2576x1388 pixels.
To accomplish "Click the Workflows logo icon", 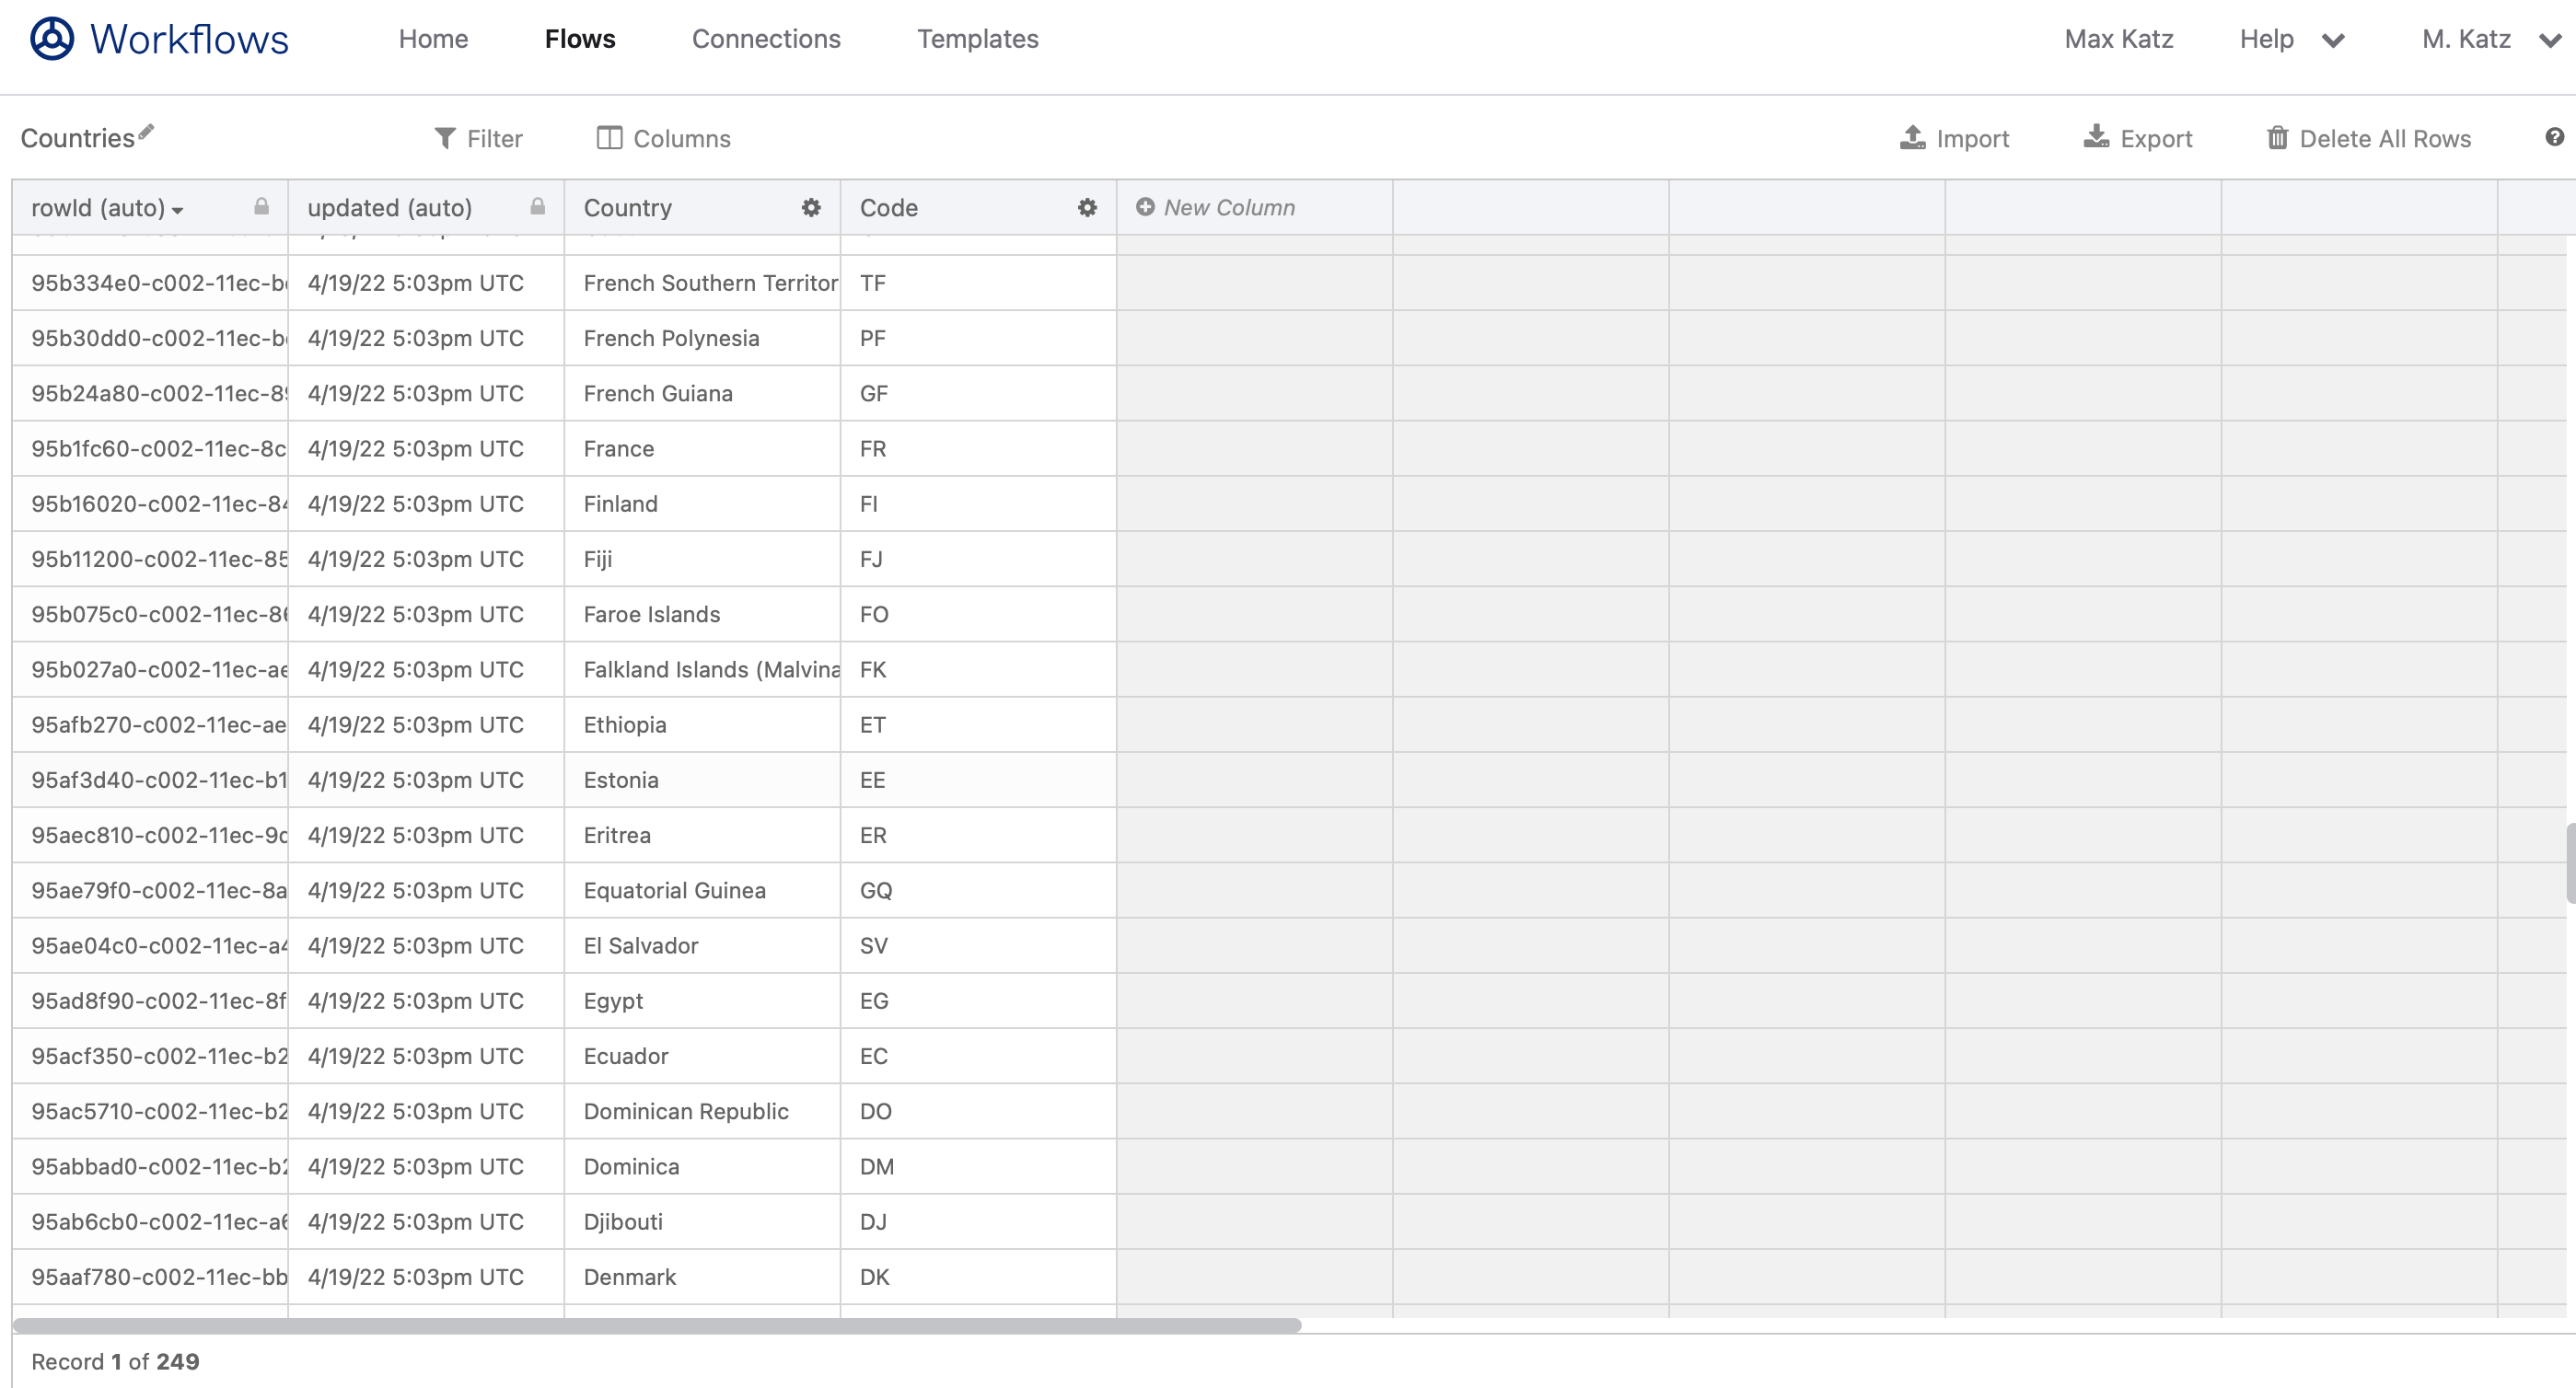I will 52,39.
